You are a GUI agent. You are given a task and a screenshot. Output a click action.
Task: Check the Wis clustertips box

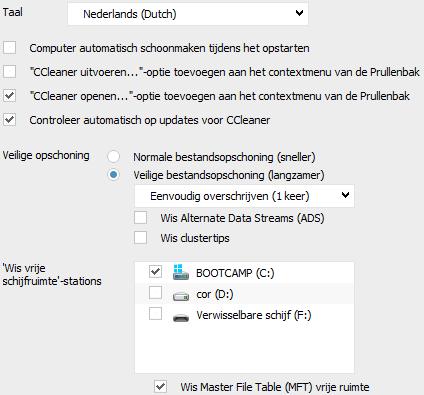click(x=140, y=238)
